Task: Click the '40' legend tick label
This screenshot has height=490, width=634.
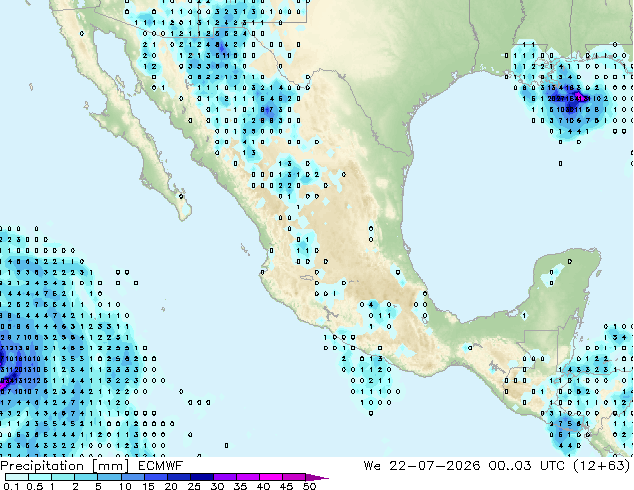Action: point(263,486)
